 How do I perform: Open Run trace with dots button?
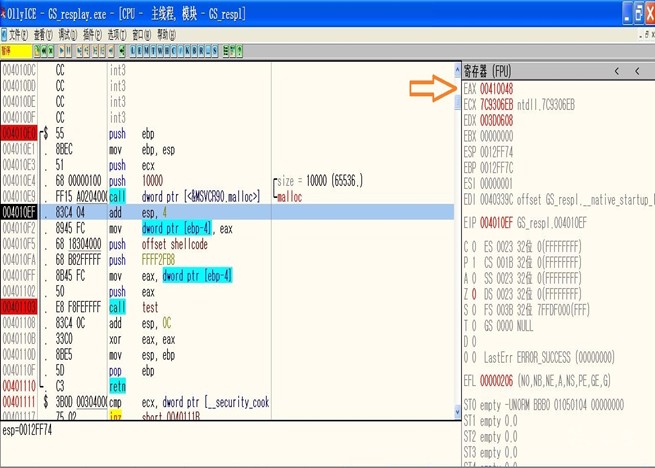tap(208, 51)
